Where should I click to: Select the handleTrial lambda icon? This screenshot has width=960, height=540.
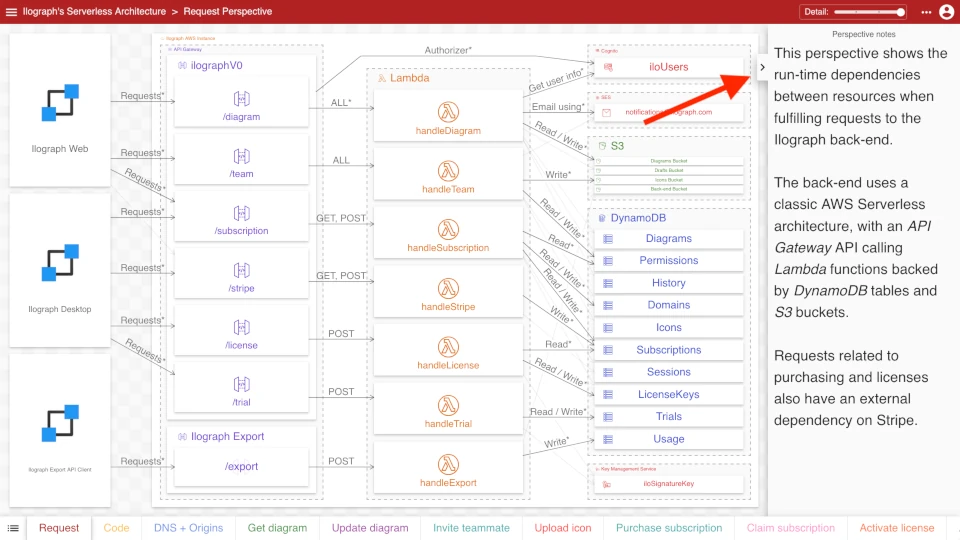tap(448, 405)
